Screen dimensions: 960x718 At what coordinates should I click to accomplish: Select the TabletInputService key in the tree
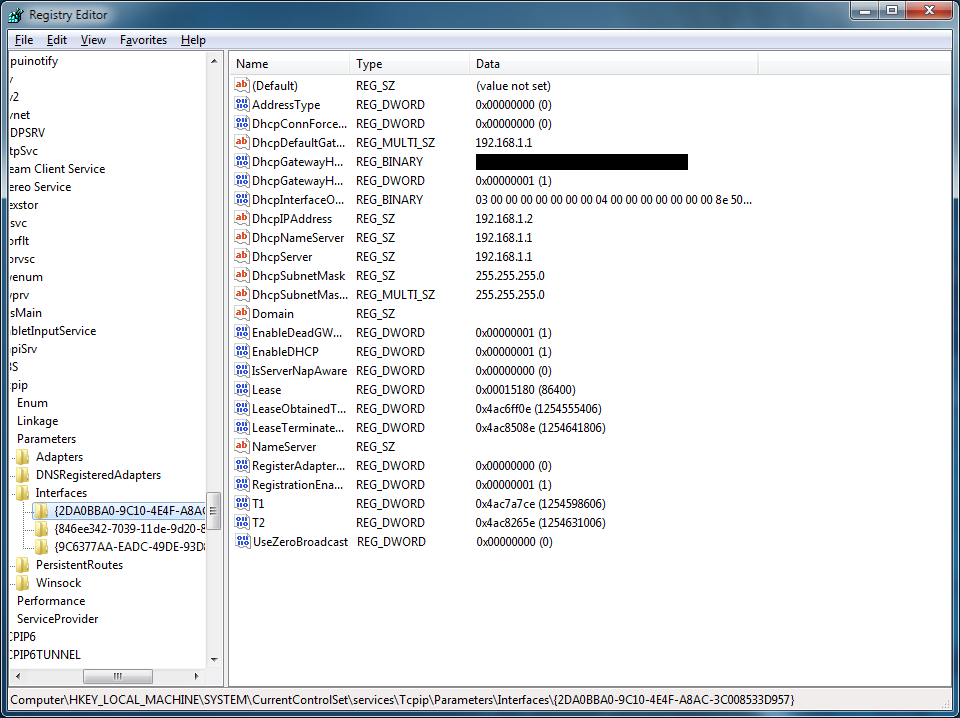[53, 331]
